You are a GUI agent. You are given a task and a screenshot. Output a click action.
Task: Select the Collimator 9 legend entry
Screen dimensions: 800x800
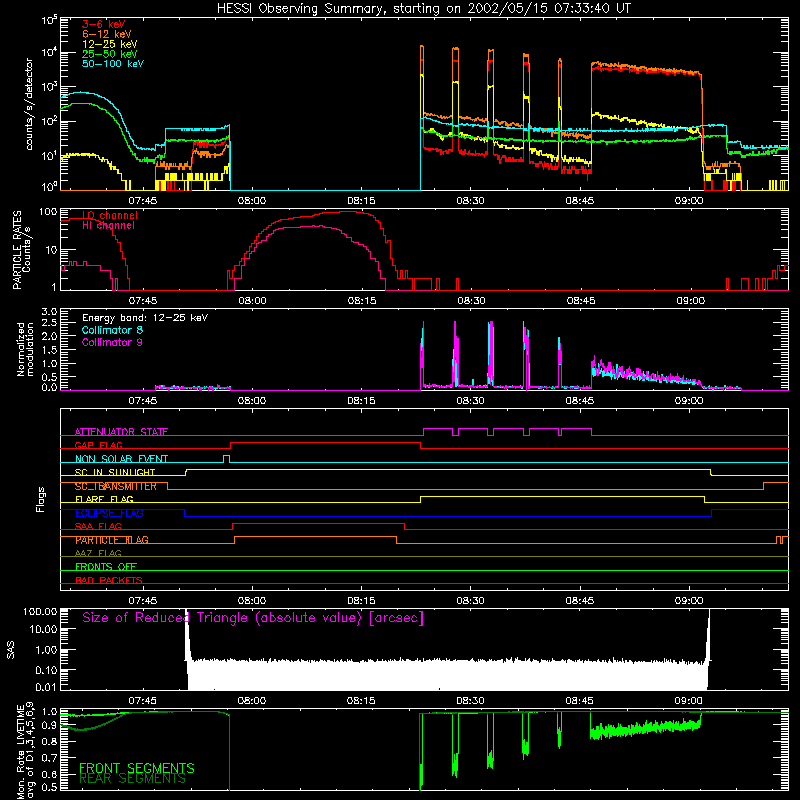pyautogui.click(x=112, y=342)
